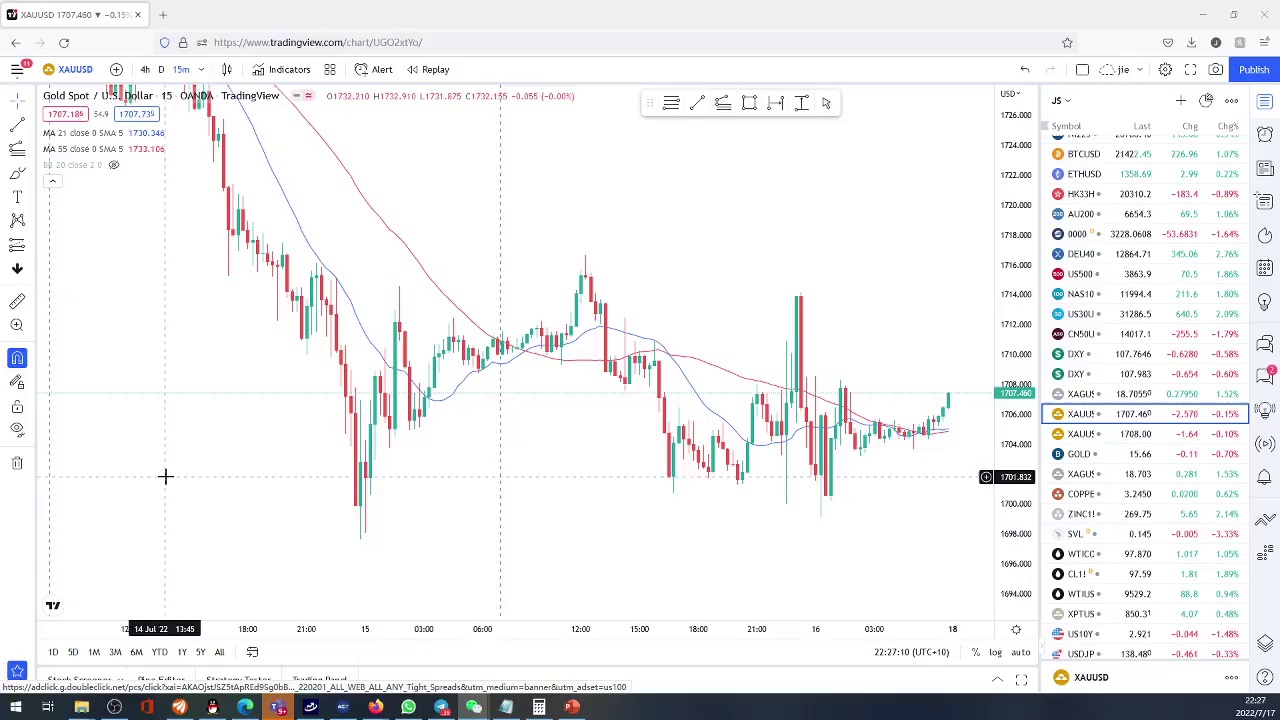Open the JS watchlist name dropdown

(1061, 100)
